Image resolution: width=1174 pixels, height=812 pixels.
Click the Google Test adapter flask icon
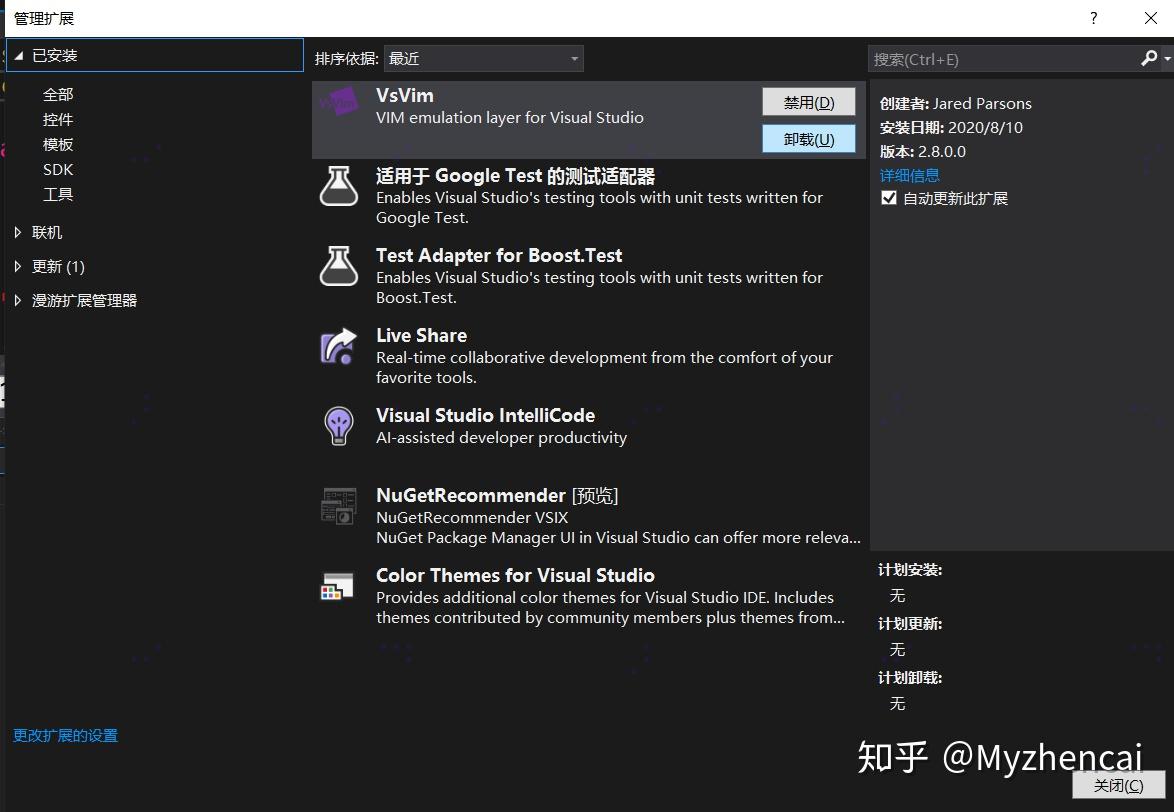[x=339, y=185]
